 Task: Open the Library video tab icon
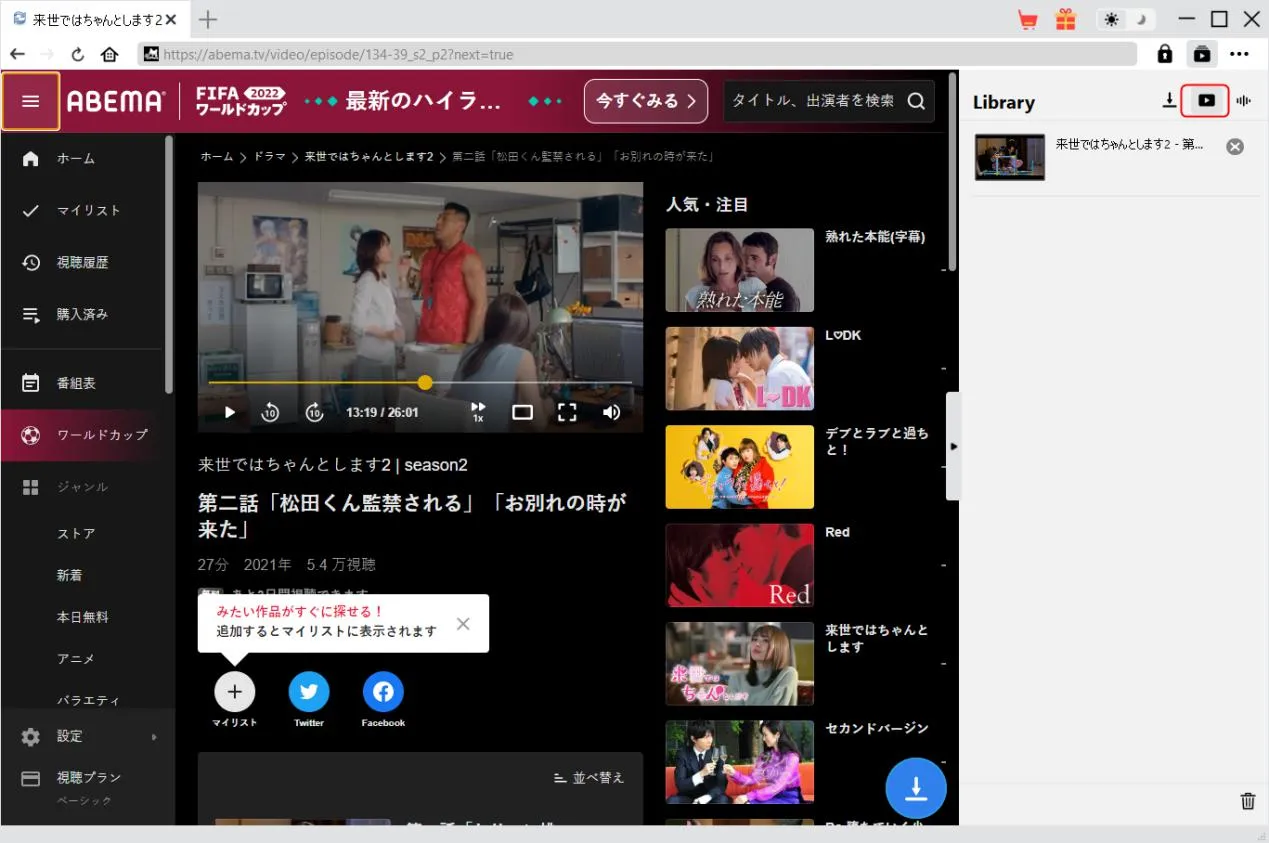point(1206,101)
